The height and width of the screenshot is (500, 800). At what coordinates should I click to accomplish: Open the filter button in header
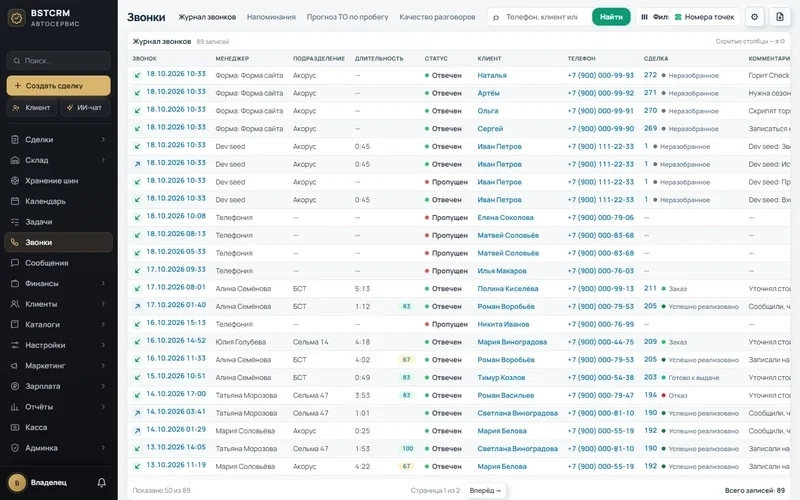point(654,17)
